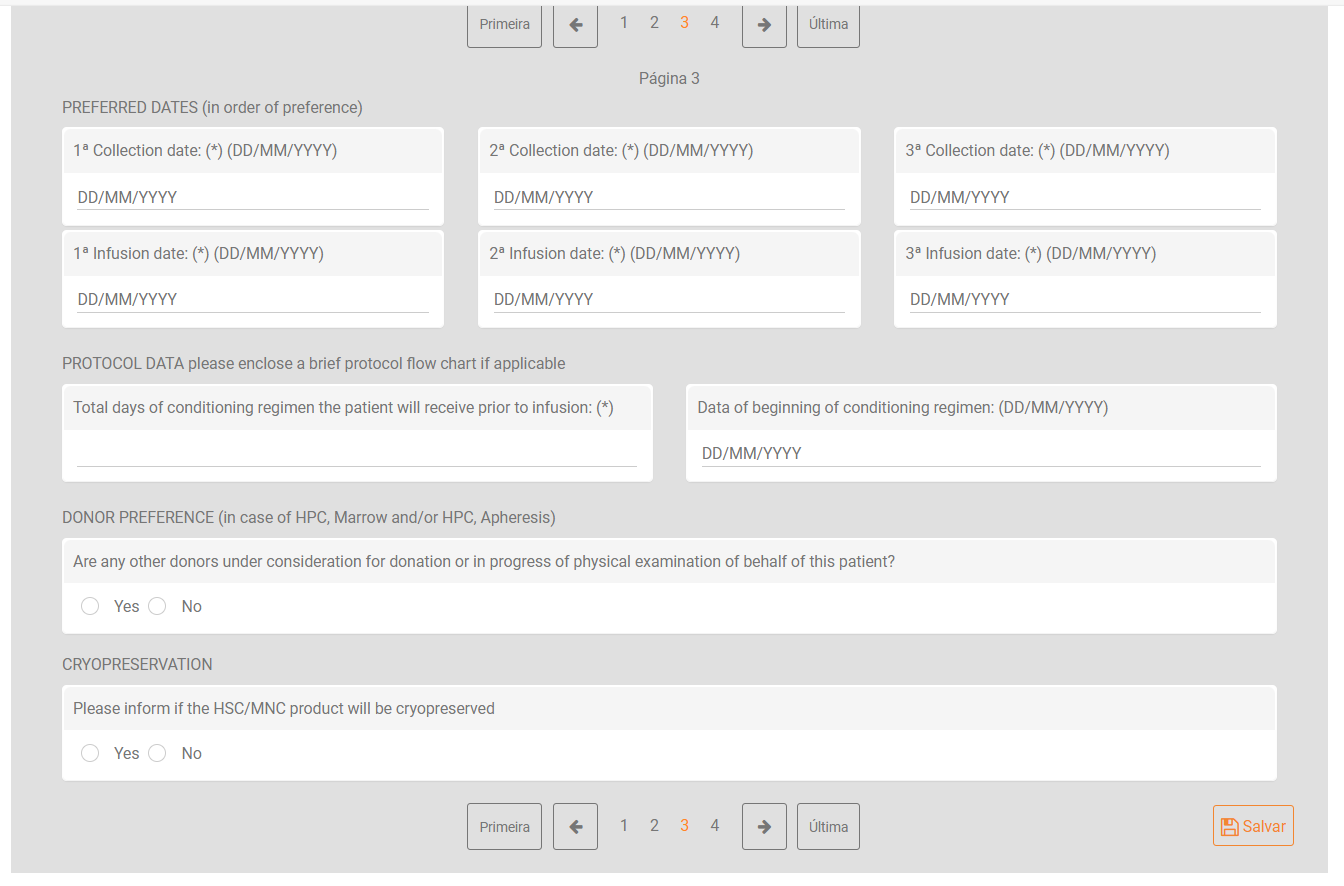Click the top next page arrow icon
The width and height of the screenshot is (1344, 886).
(x=764, y=25)
